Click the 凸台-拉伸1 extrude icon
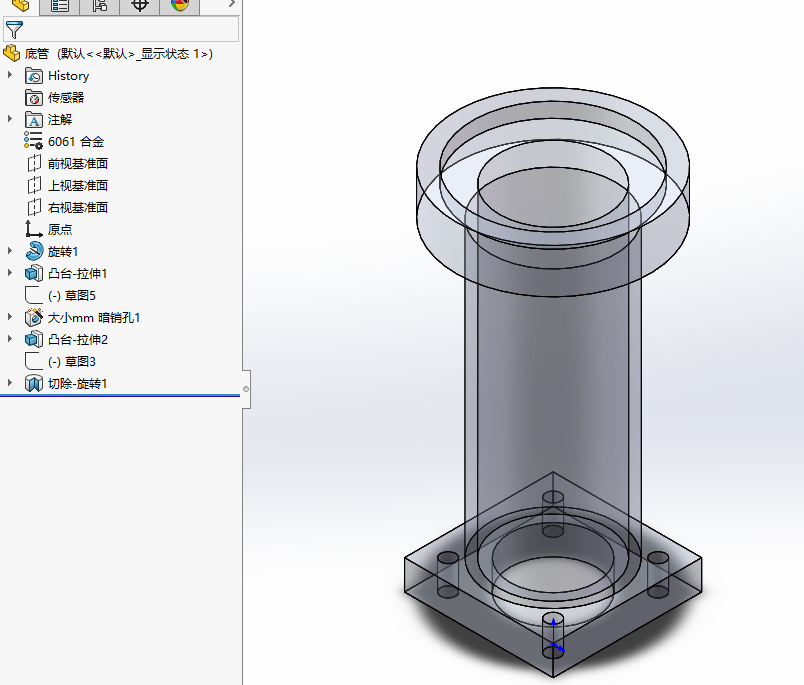 point(34,273)
